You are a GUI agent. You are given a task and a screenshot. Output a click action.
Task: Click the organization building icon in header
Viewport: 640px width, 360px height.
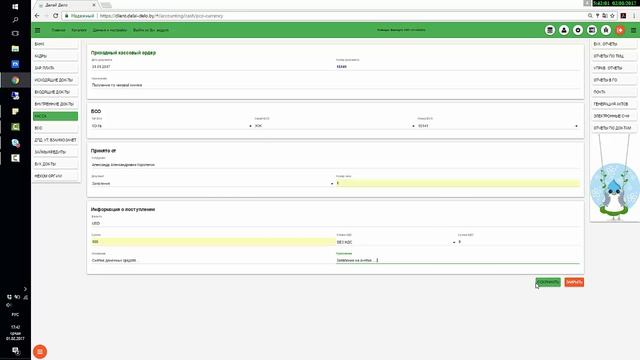click(606, 30)
